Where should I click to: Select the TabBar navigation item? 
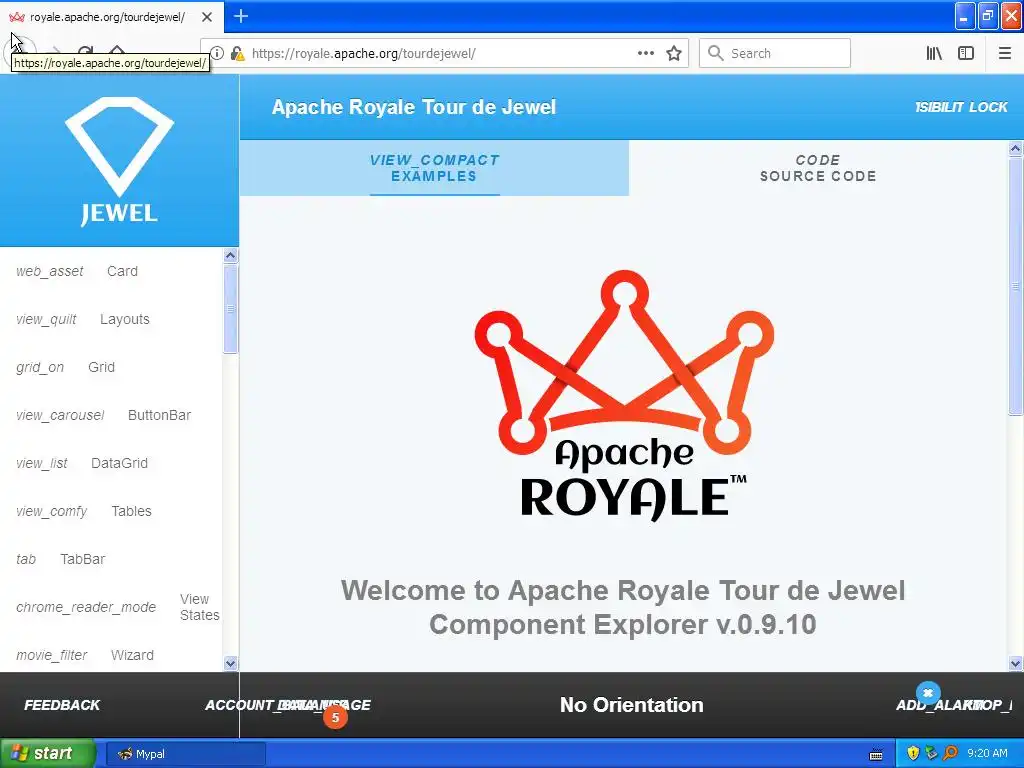(x=82, y=559)
